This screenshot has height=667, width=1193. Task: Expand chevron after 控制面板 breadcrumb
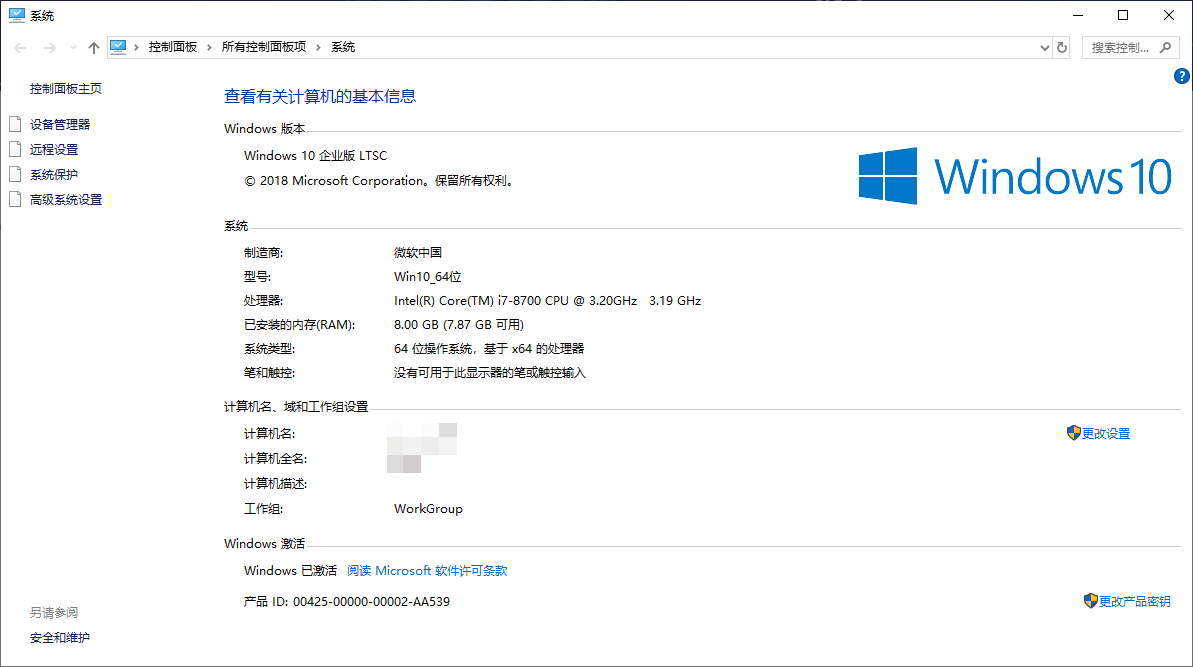click(209, 47)
